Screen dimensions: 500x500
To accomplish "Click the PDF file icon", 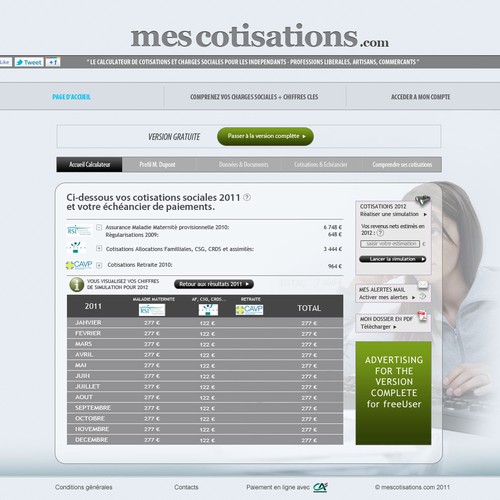I will pos(422,316).
